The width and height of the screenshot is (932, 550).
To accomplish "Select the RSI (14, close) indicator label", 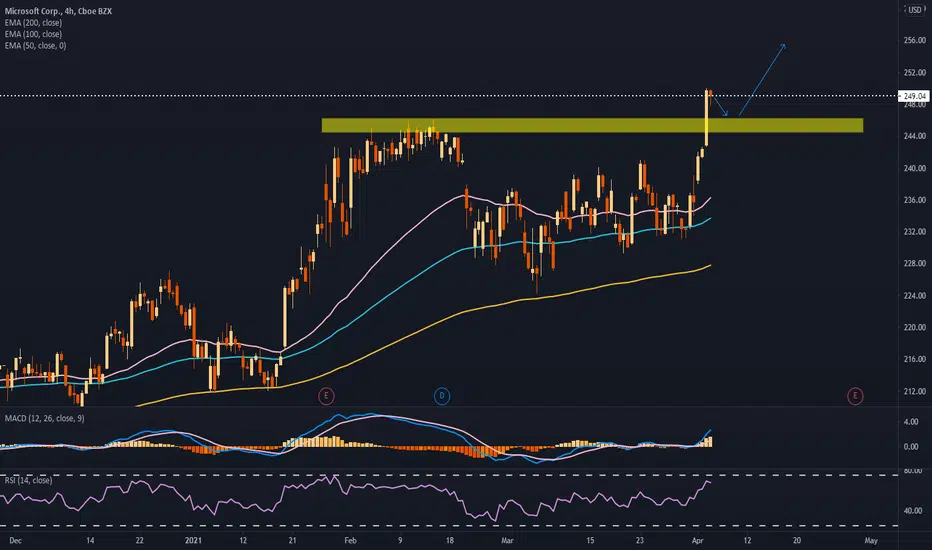I will pyautogui.click(x=28, y=480).
